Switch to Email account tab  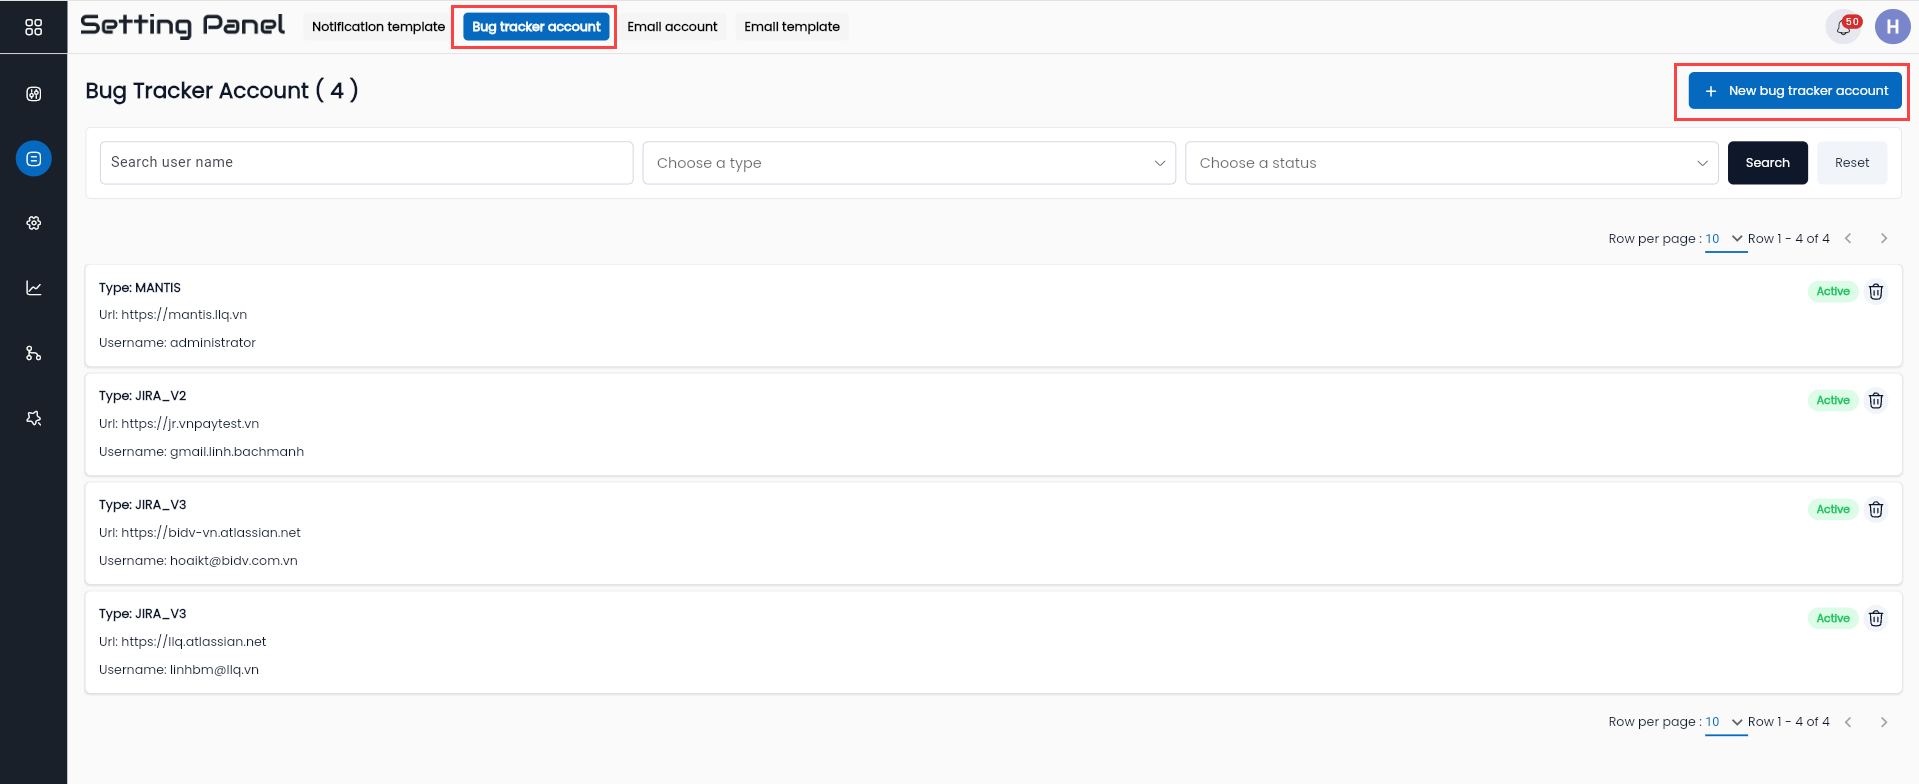[x=672, y=27]
